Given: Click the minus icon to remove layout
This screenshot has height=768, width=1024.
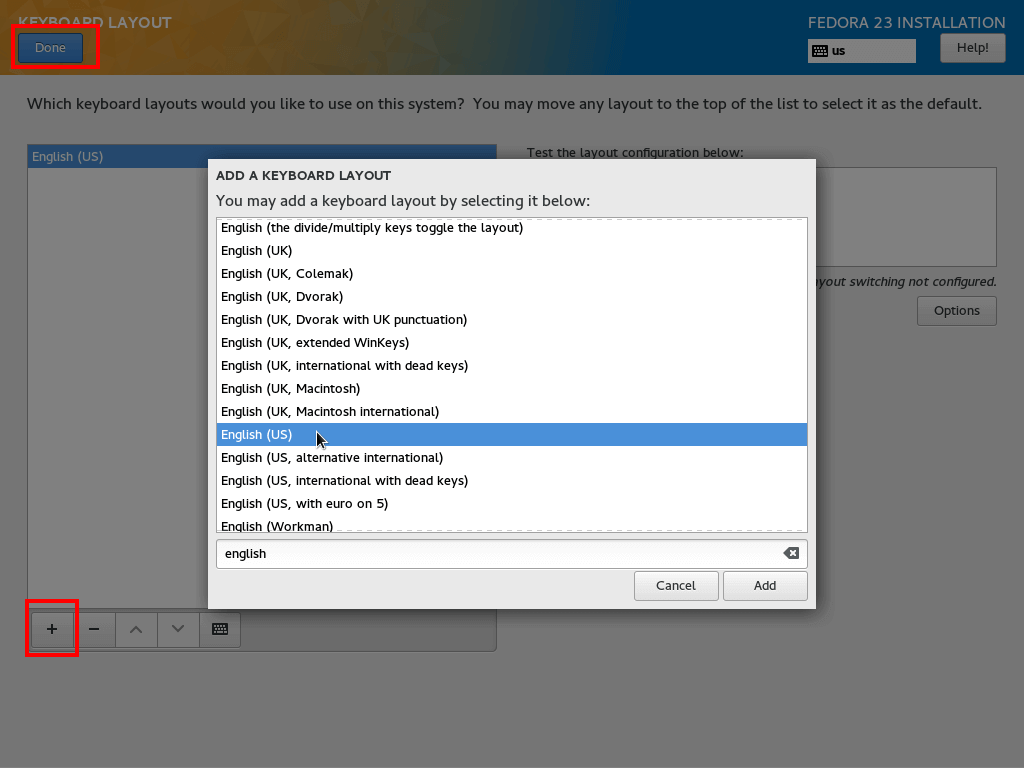Looking at the screenshot, I should click(94, 629).
